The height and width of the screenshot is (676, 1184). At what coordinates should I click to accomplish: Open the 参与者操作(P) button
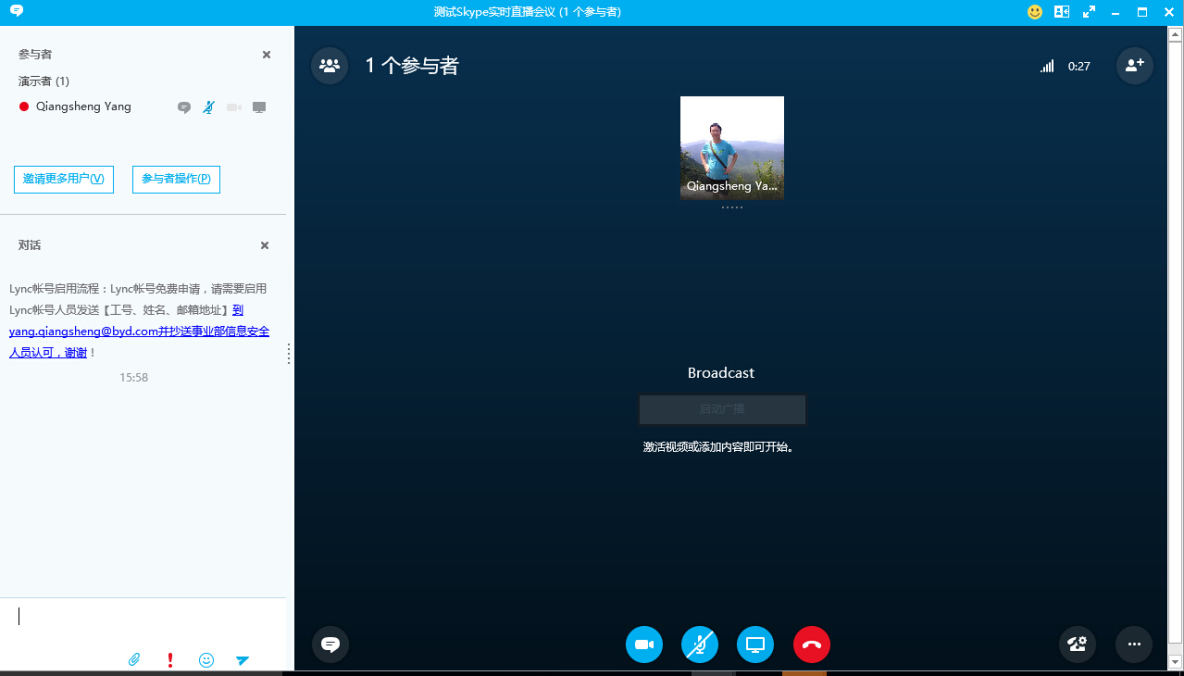[x=176, y=179]
